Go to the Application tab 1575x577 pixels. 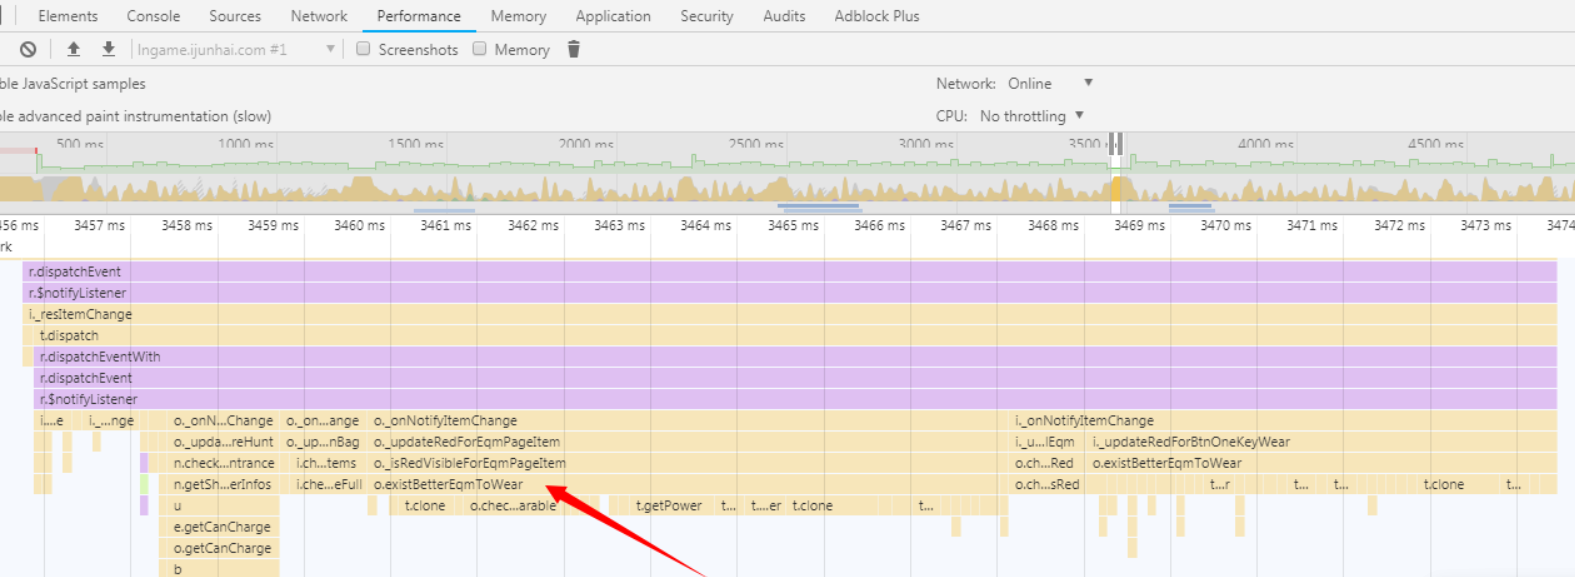tap(613, 16)
